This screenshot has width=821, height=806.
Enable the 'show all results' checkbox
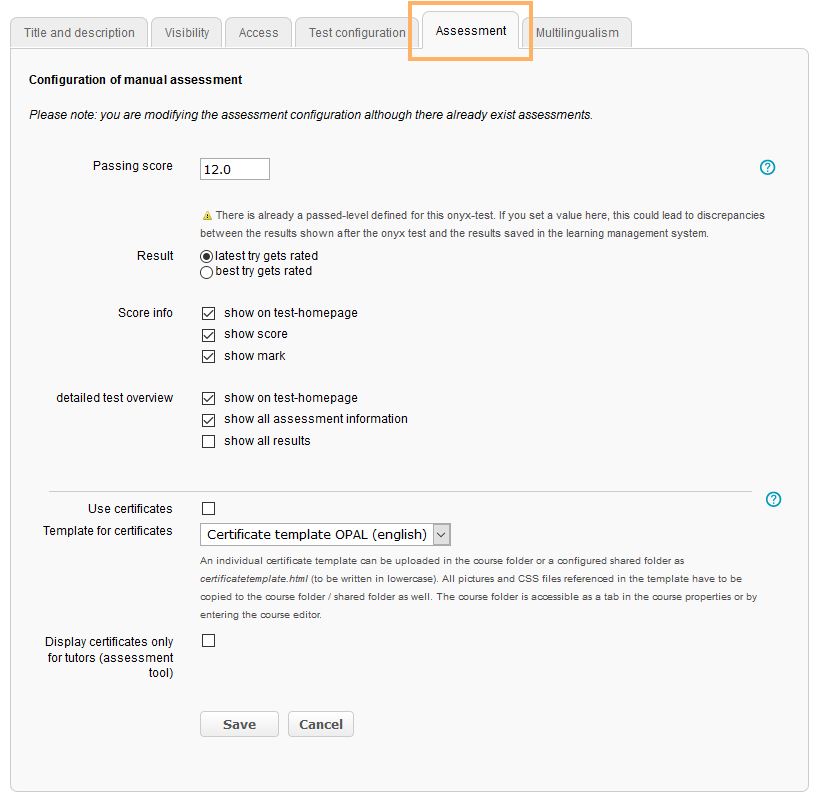click(209, 442)
